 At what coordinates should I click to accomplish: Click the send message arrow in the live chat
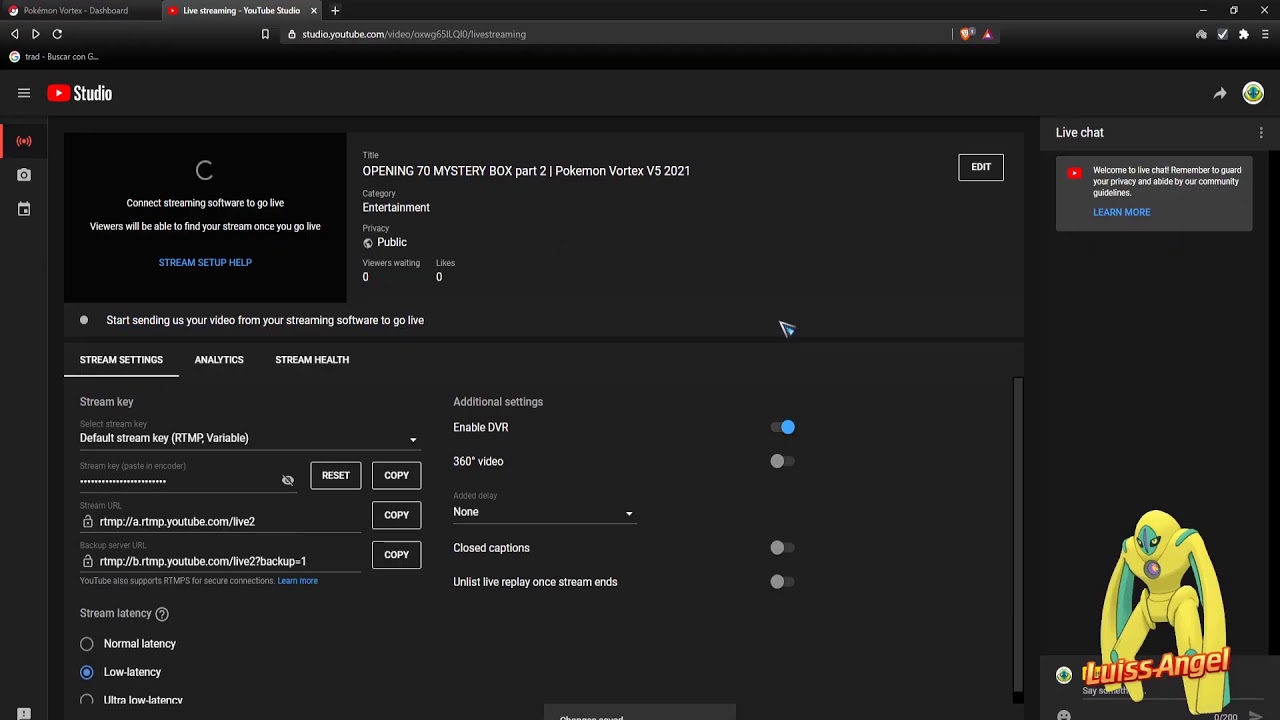[1256, 716]
